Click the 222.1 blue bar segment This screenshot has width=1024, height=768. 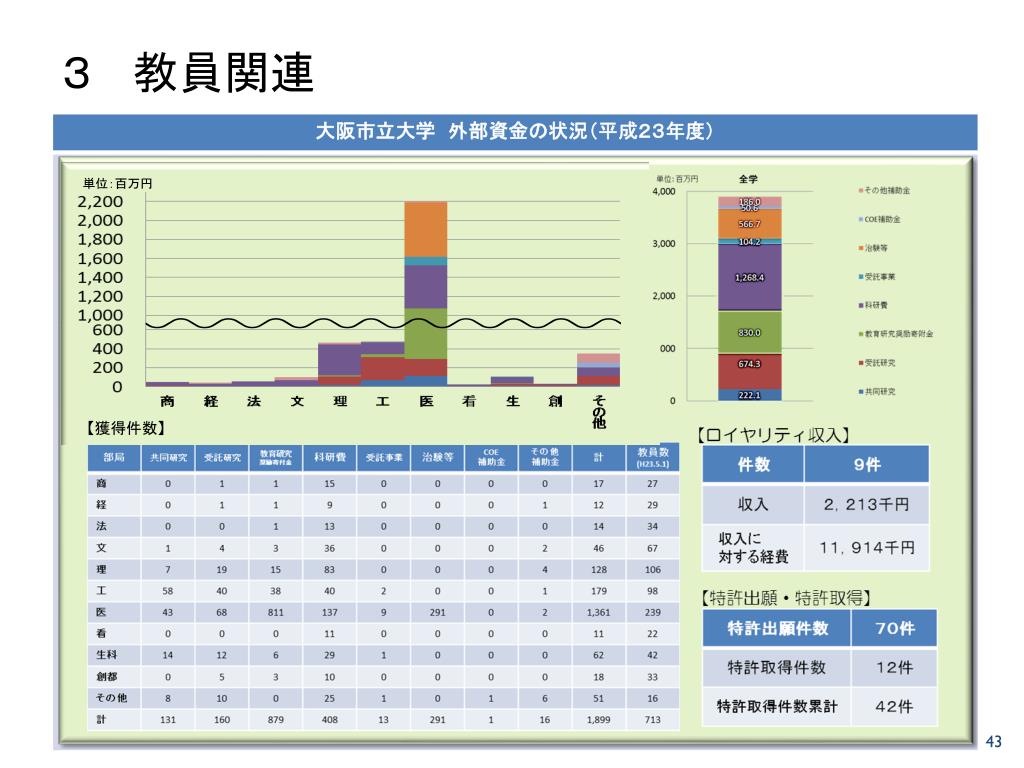point(750,395)
